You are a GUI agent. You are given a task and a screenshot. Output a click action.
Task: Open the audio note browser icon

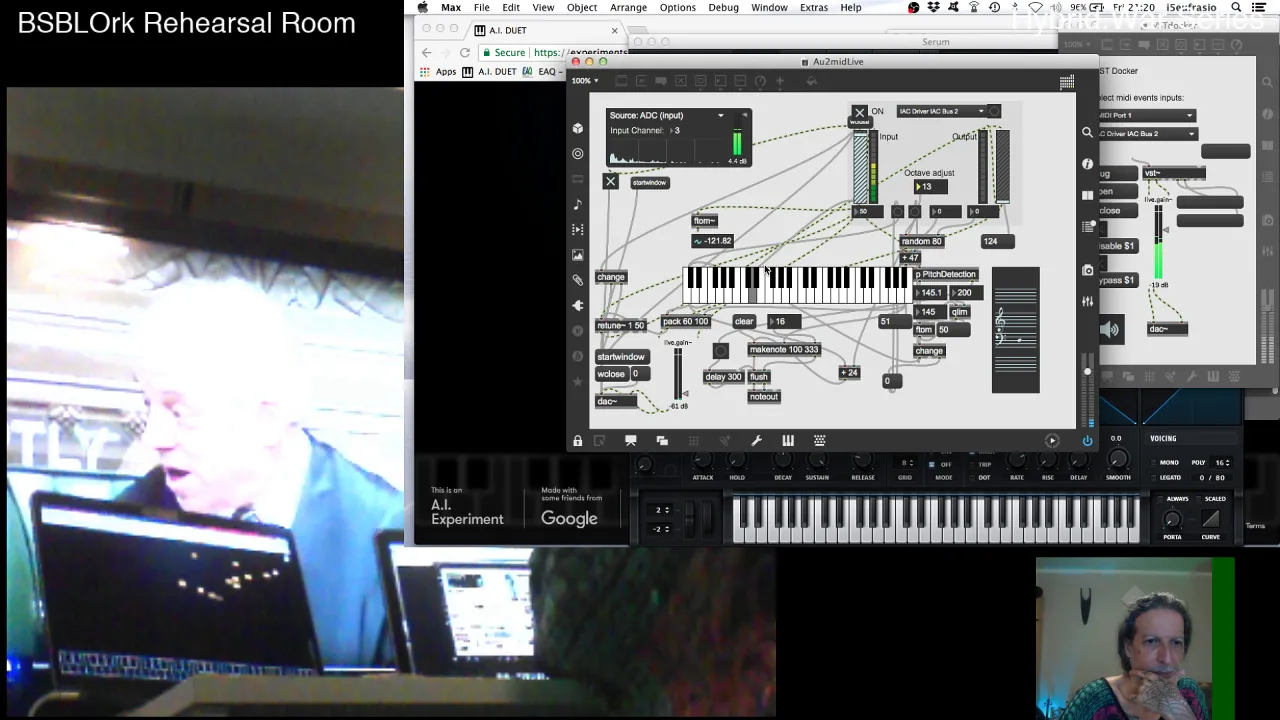click(x=578, y=204)
